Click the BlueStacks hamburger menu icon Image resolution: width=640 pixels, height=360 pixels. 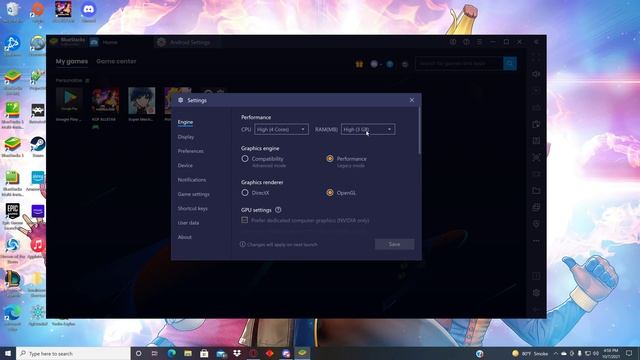coord(479,42)
